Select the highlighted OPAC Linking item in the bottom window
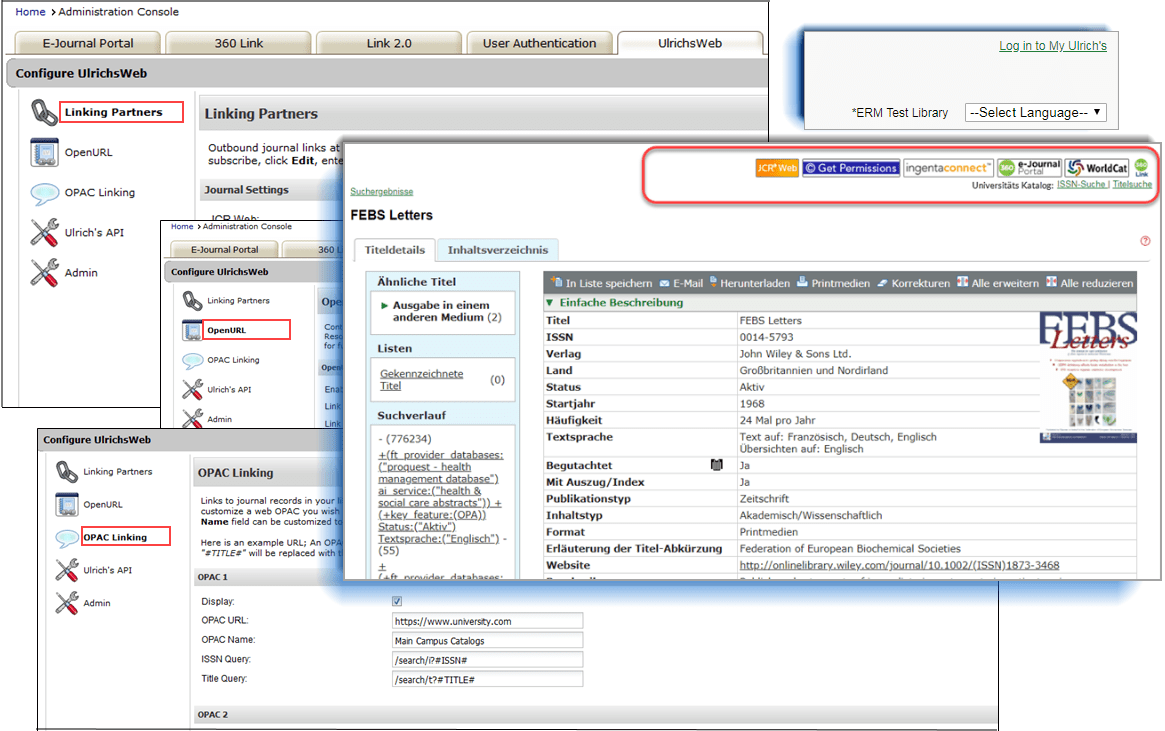 pyautogui.click(x=115, y=537)
